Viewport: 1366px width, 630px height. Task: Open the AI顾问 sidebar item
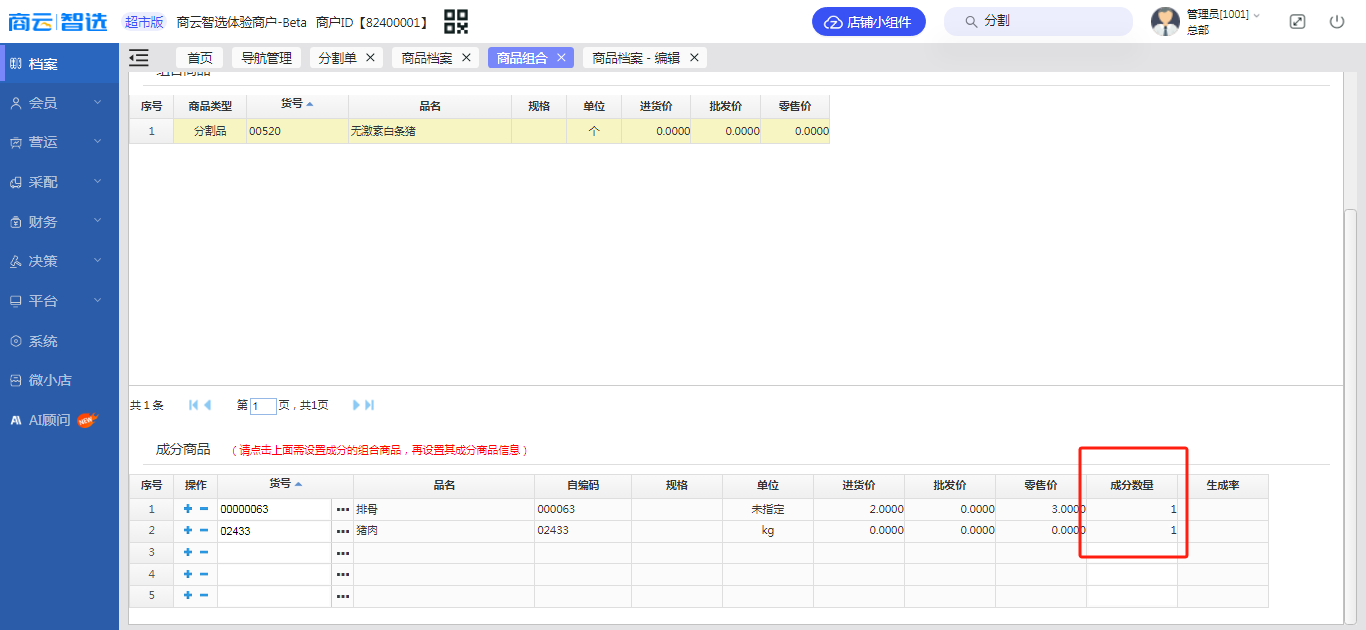pos(59,420)
